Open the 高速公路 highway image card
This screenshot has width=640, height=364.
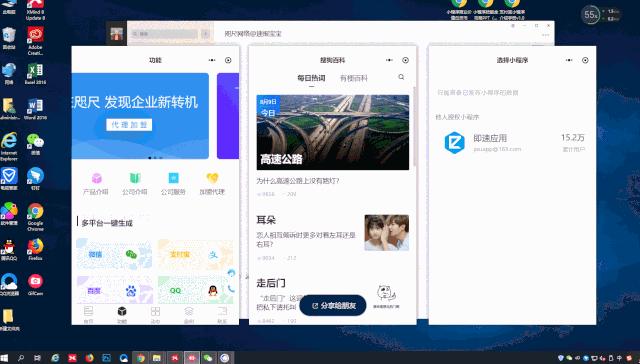point(333,132)
